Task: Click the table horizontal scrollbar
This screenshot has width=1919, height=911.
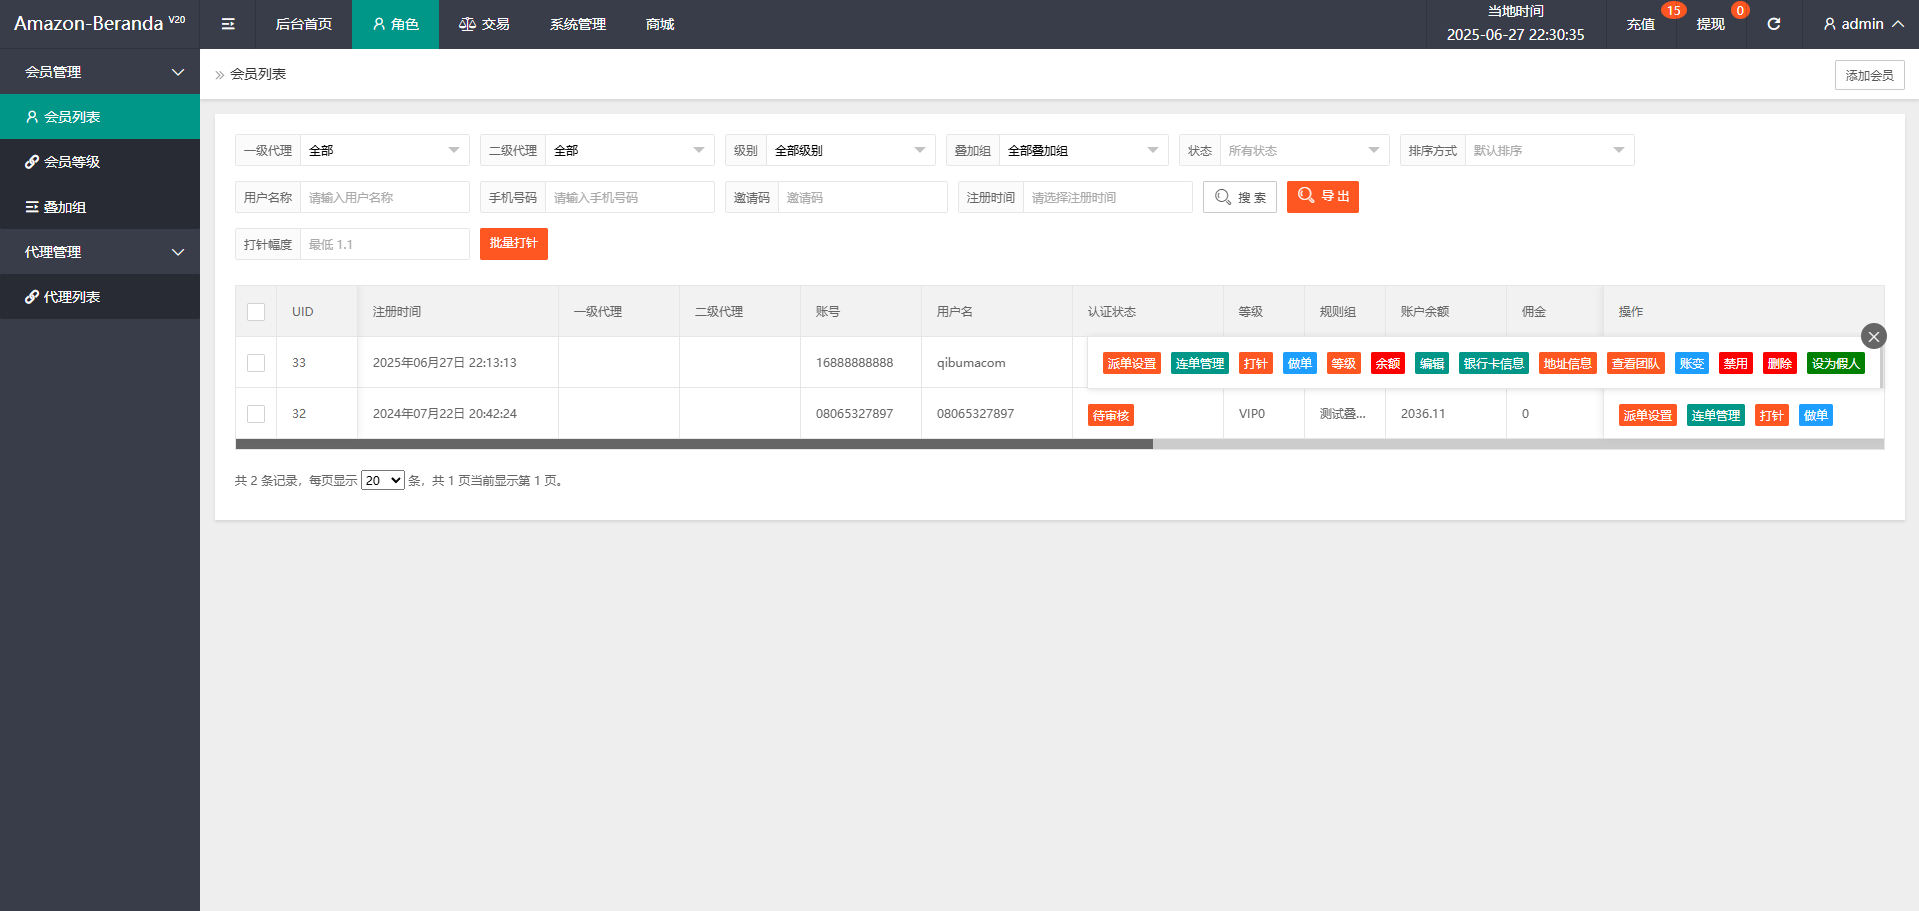Action: coord(694,444)
